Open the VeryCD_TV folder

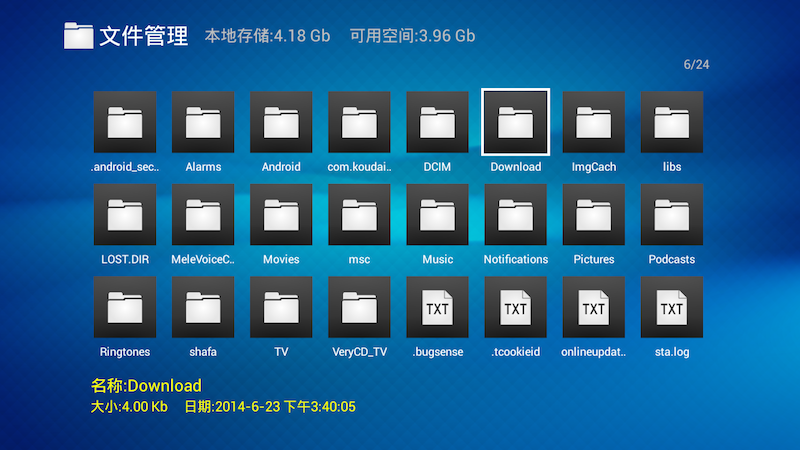click(359, 307)
